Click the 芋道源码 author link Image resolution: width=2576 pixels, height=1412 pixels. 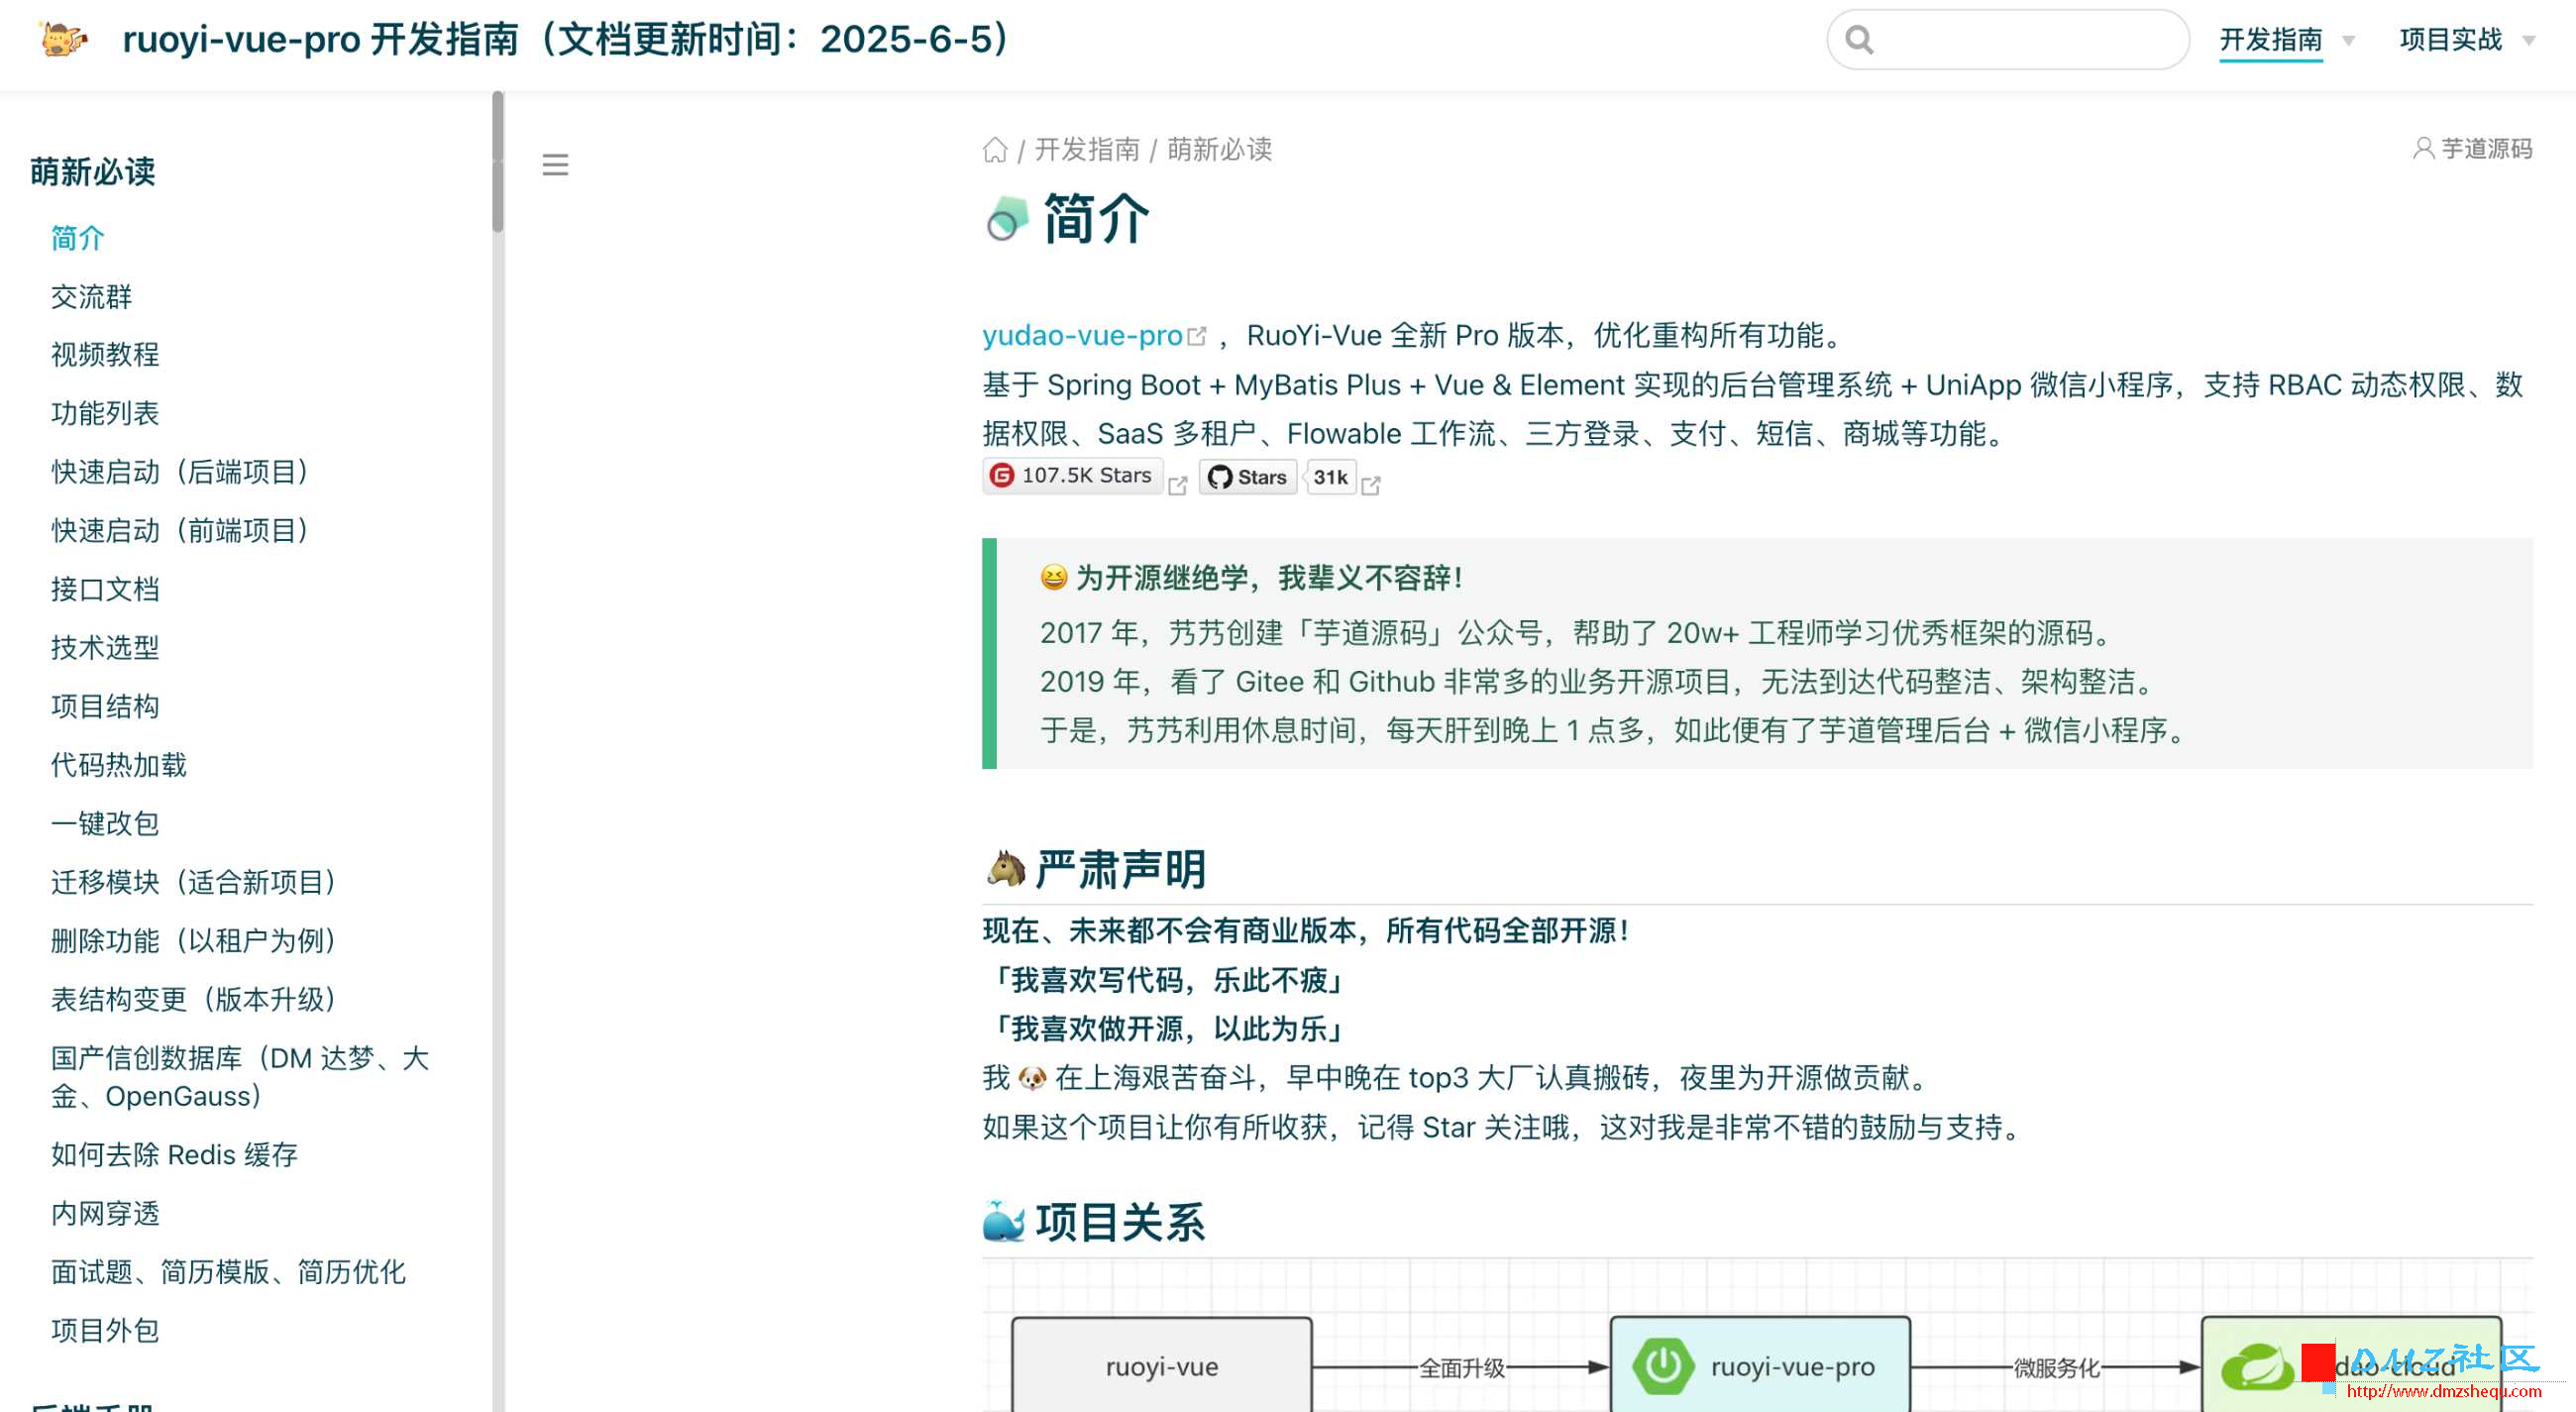point(2486,149)
